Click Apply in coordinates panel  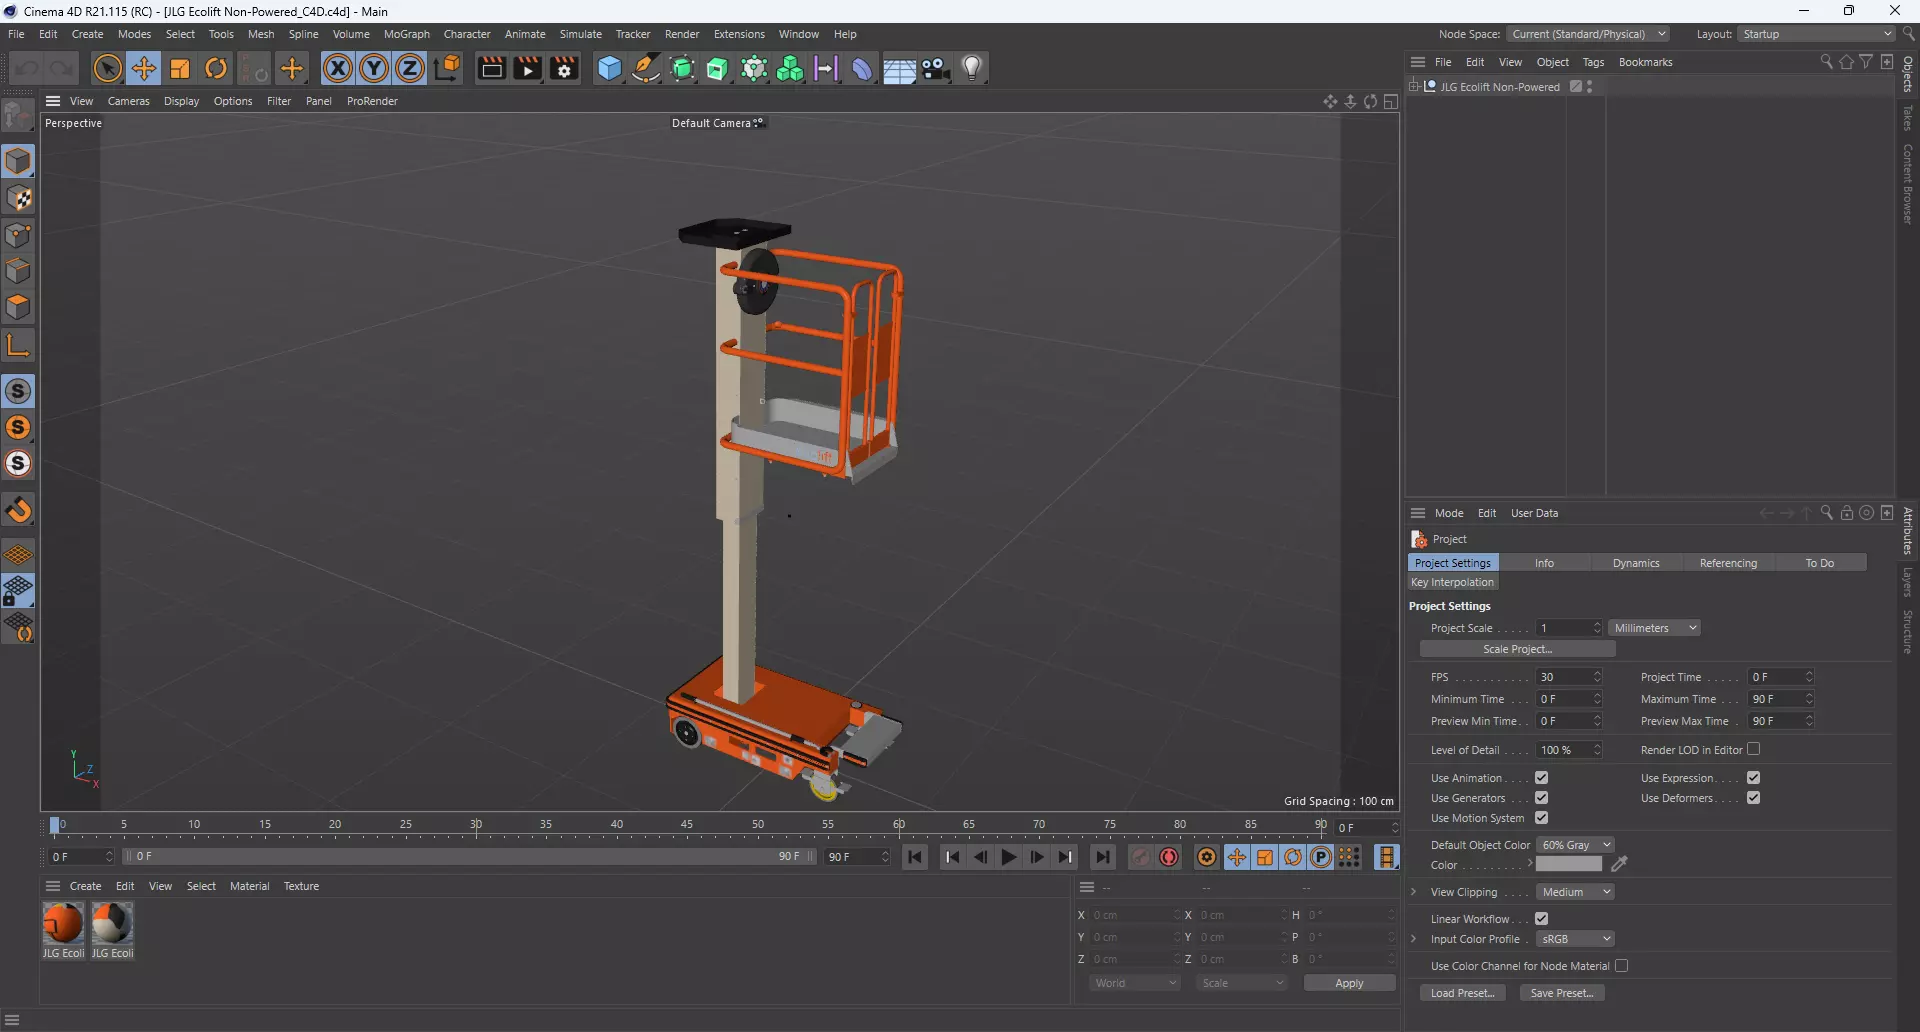(x=1349, y=983)
